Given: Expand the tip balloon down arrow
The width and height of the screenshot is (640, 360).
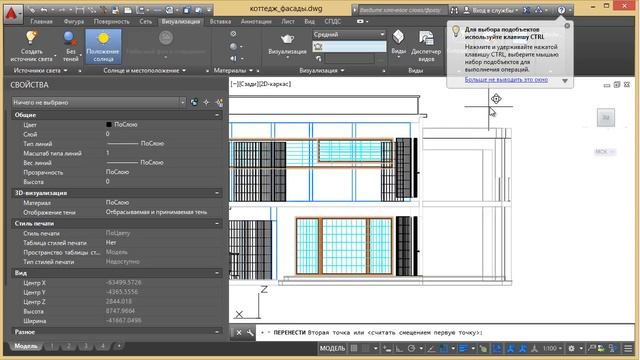Looking at the screenshot, I should coord(565,81).
